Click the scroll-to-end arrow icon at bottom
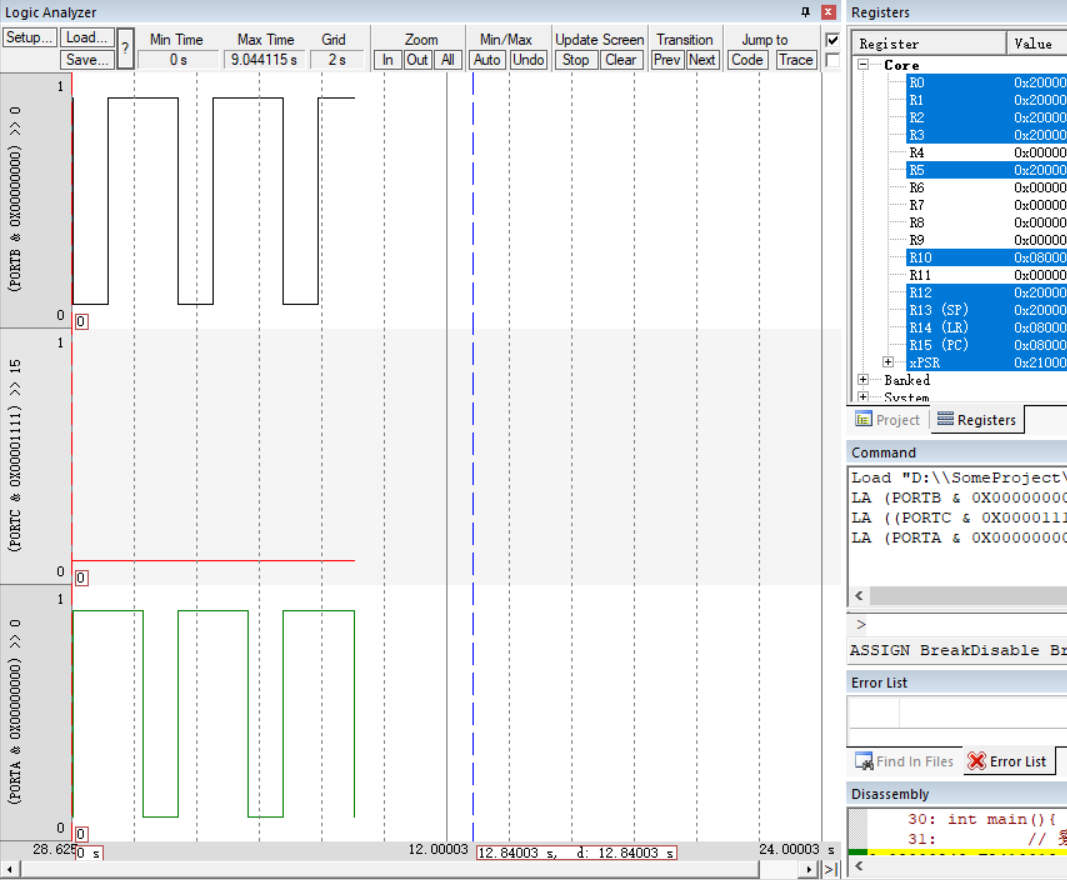This screenshot has width=1067, height=880. (832, 870)
